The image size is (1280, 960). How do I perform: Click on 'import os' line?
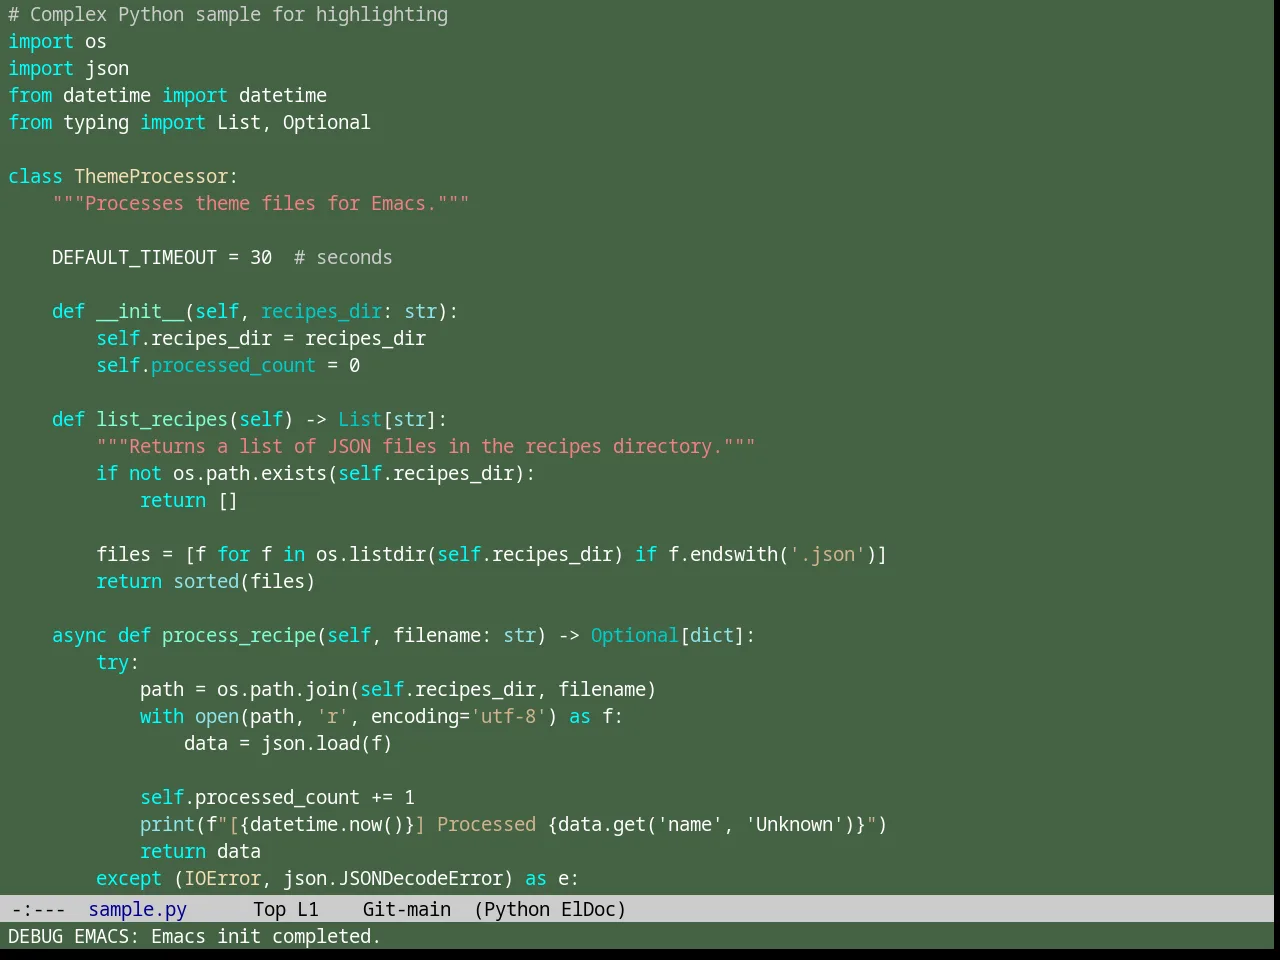57,41
